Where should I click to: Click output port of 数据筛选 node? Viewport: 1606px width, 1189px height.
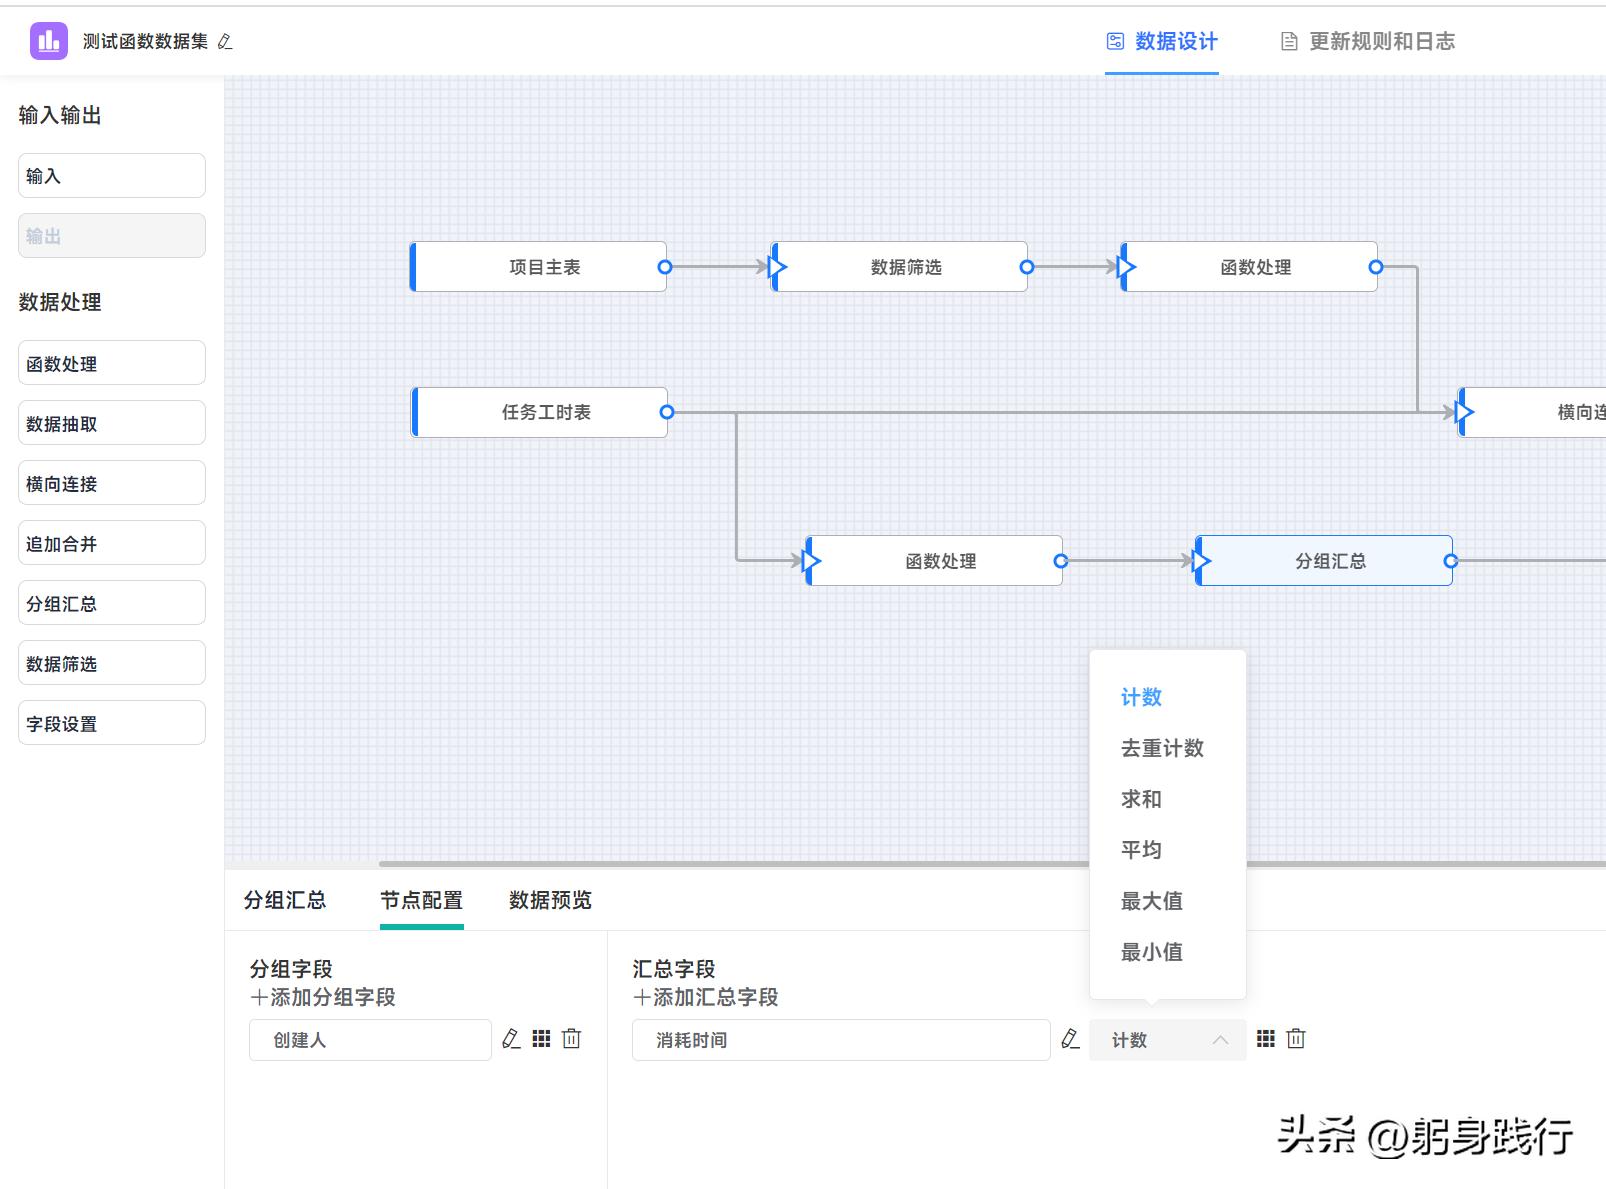[x=1026, y=267]
